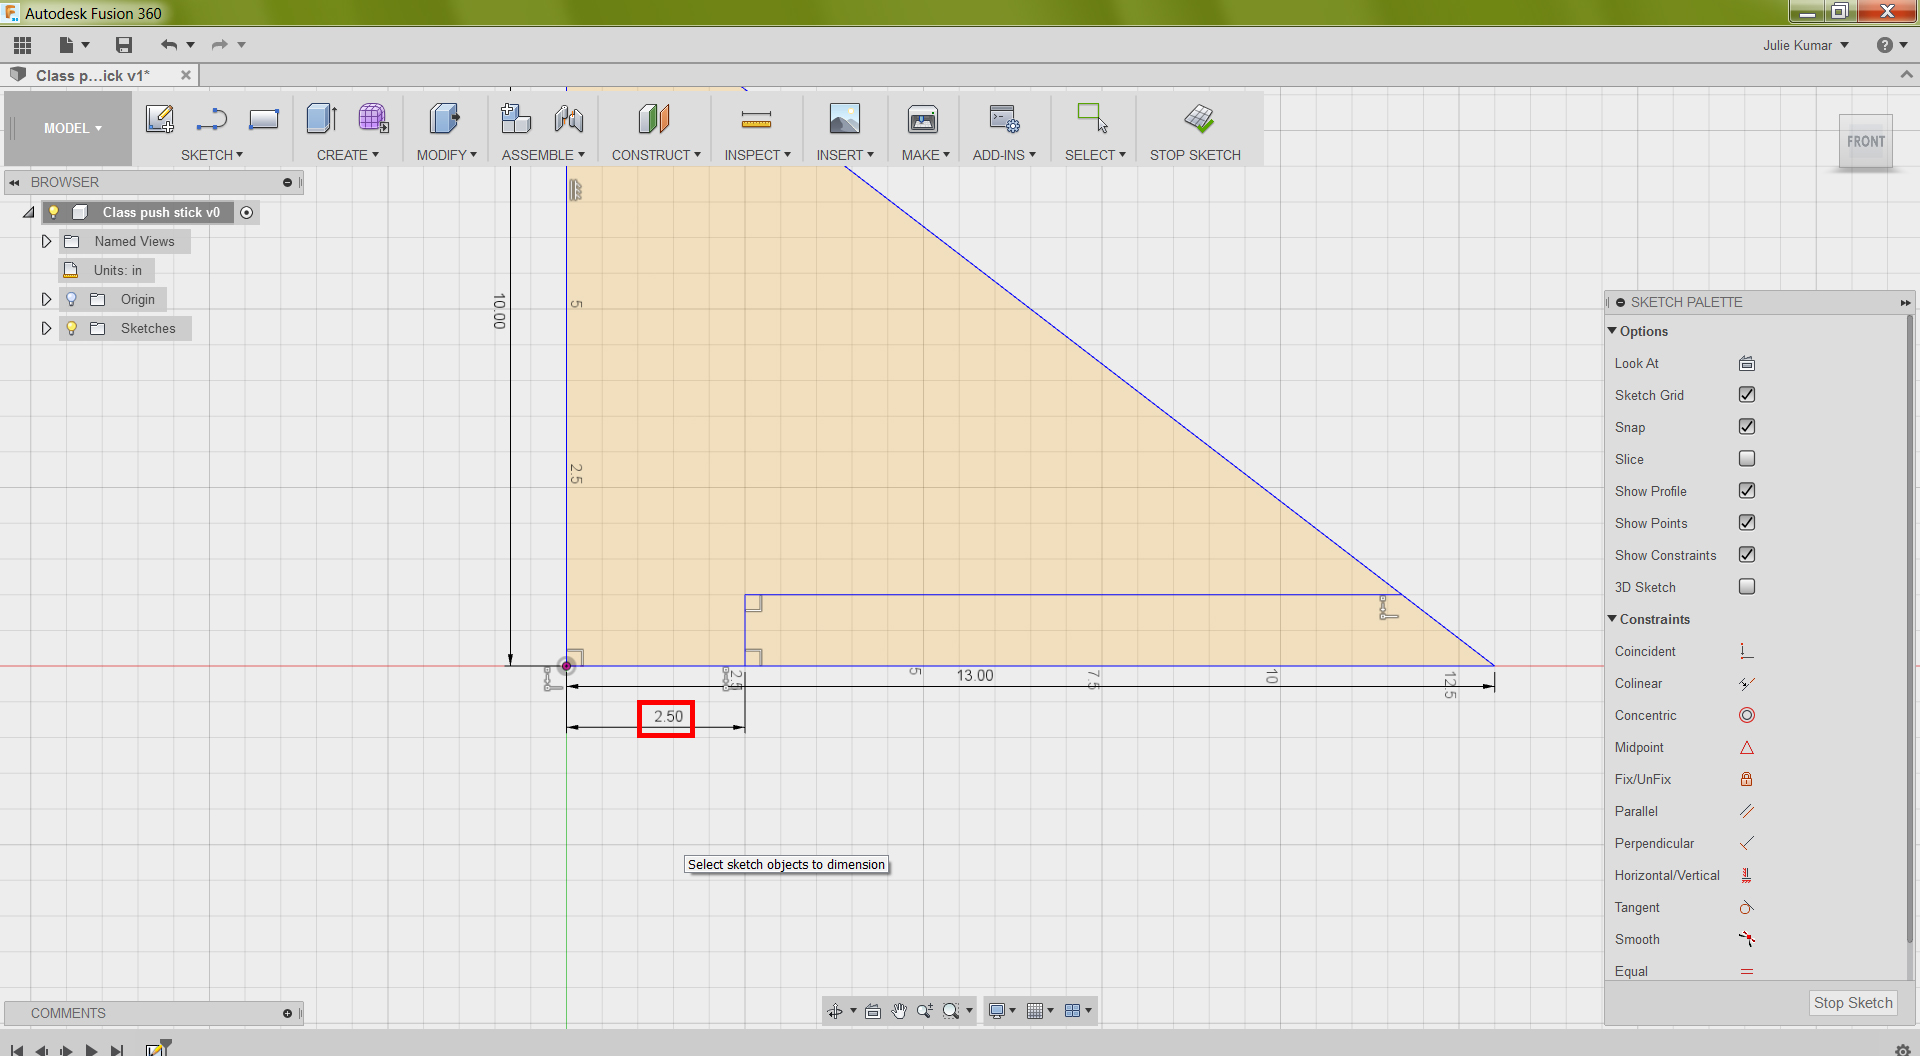Click Stop Sketch button in Sketch Palette
This screenshot has height=1056, width=1920.
tap(1853, 1003)
